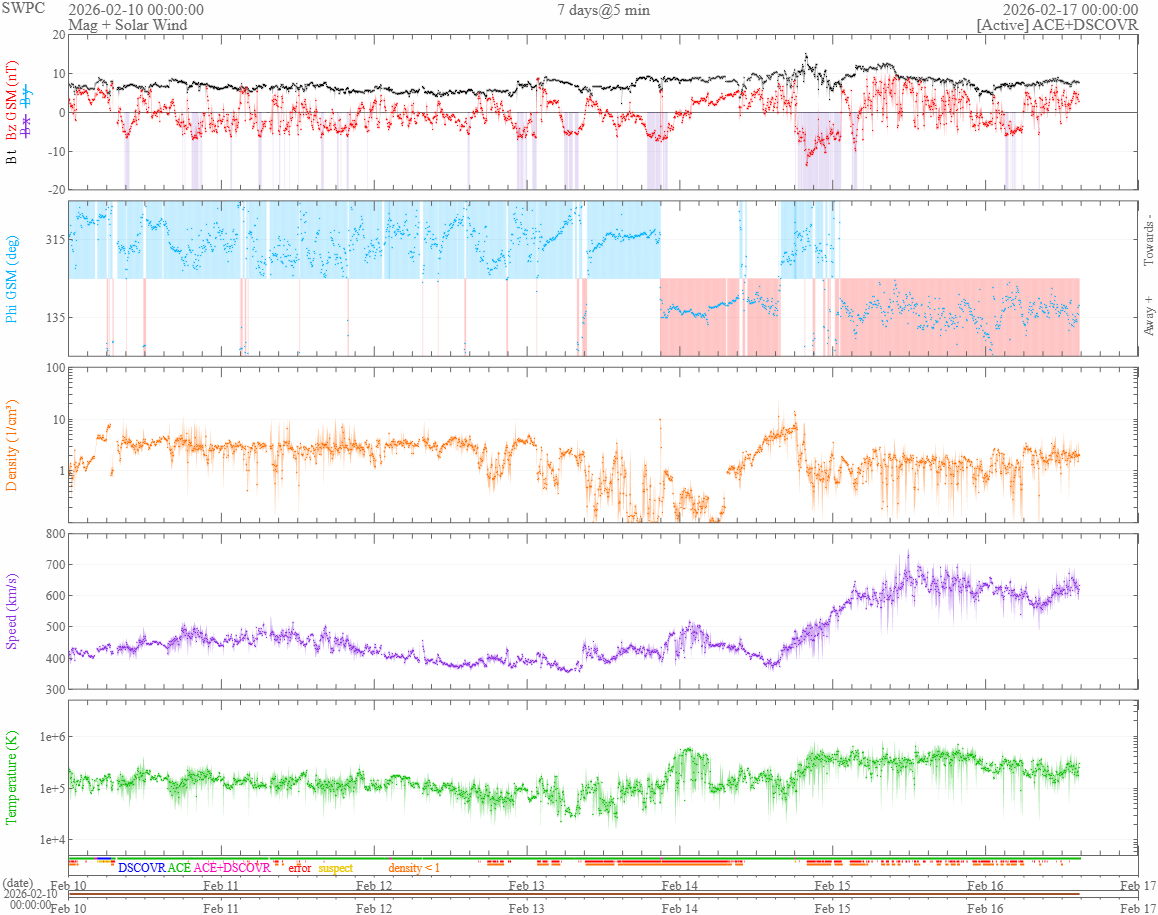The width and height of the screenshot is (1158, 915).
Task: Toggle the struck-through By legend entry
Action: (x=27, y=95)
